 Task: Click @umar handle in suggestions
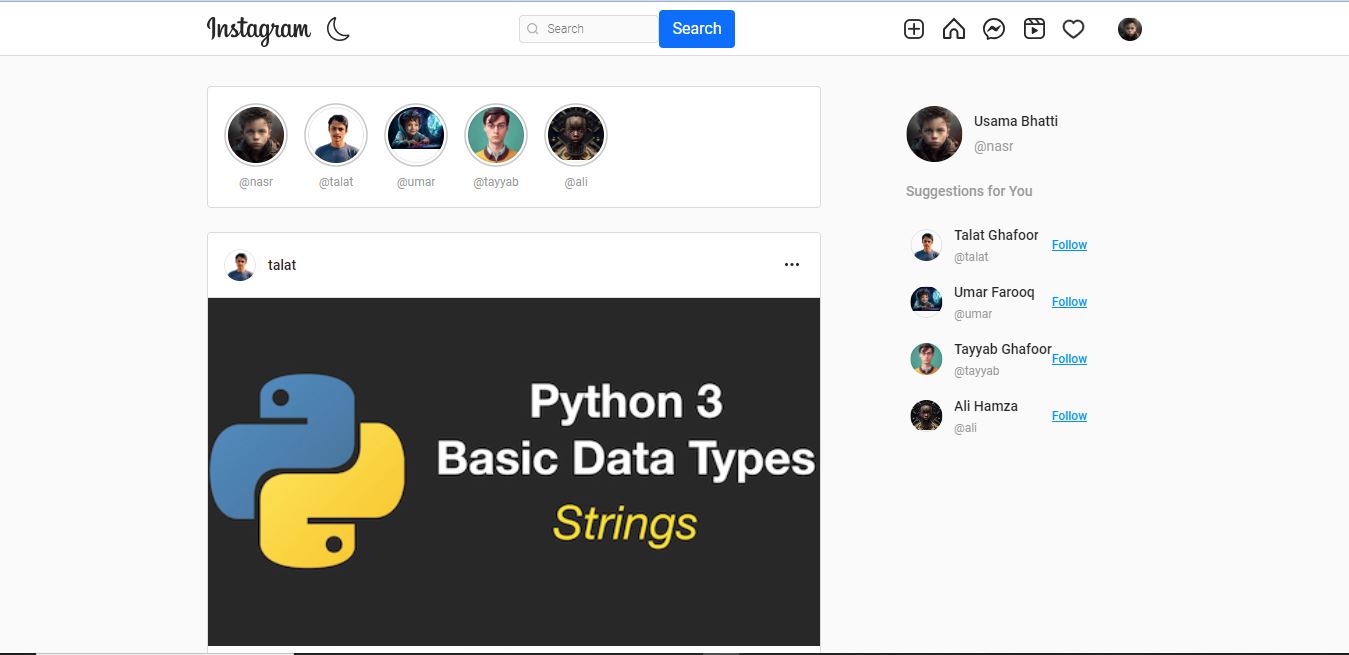pos(973,314)
